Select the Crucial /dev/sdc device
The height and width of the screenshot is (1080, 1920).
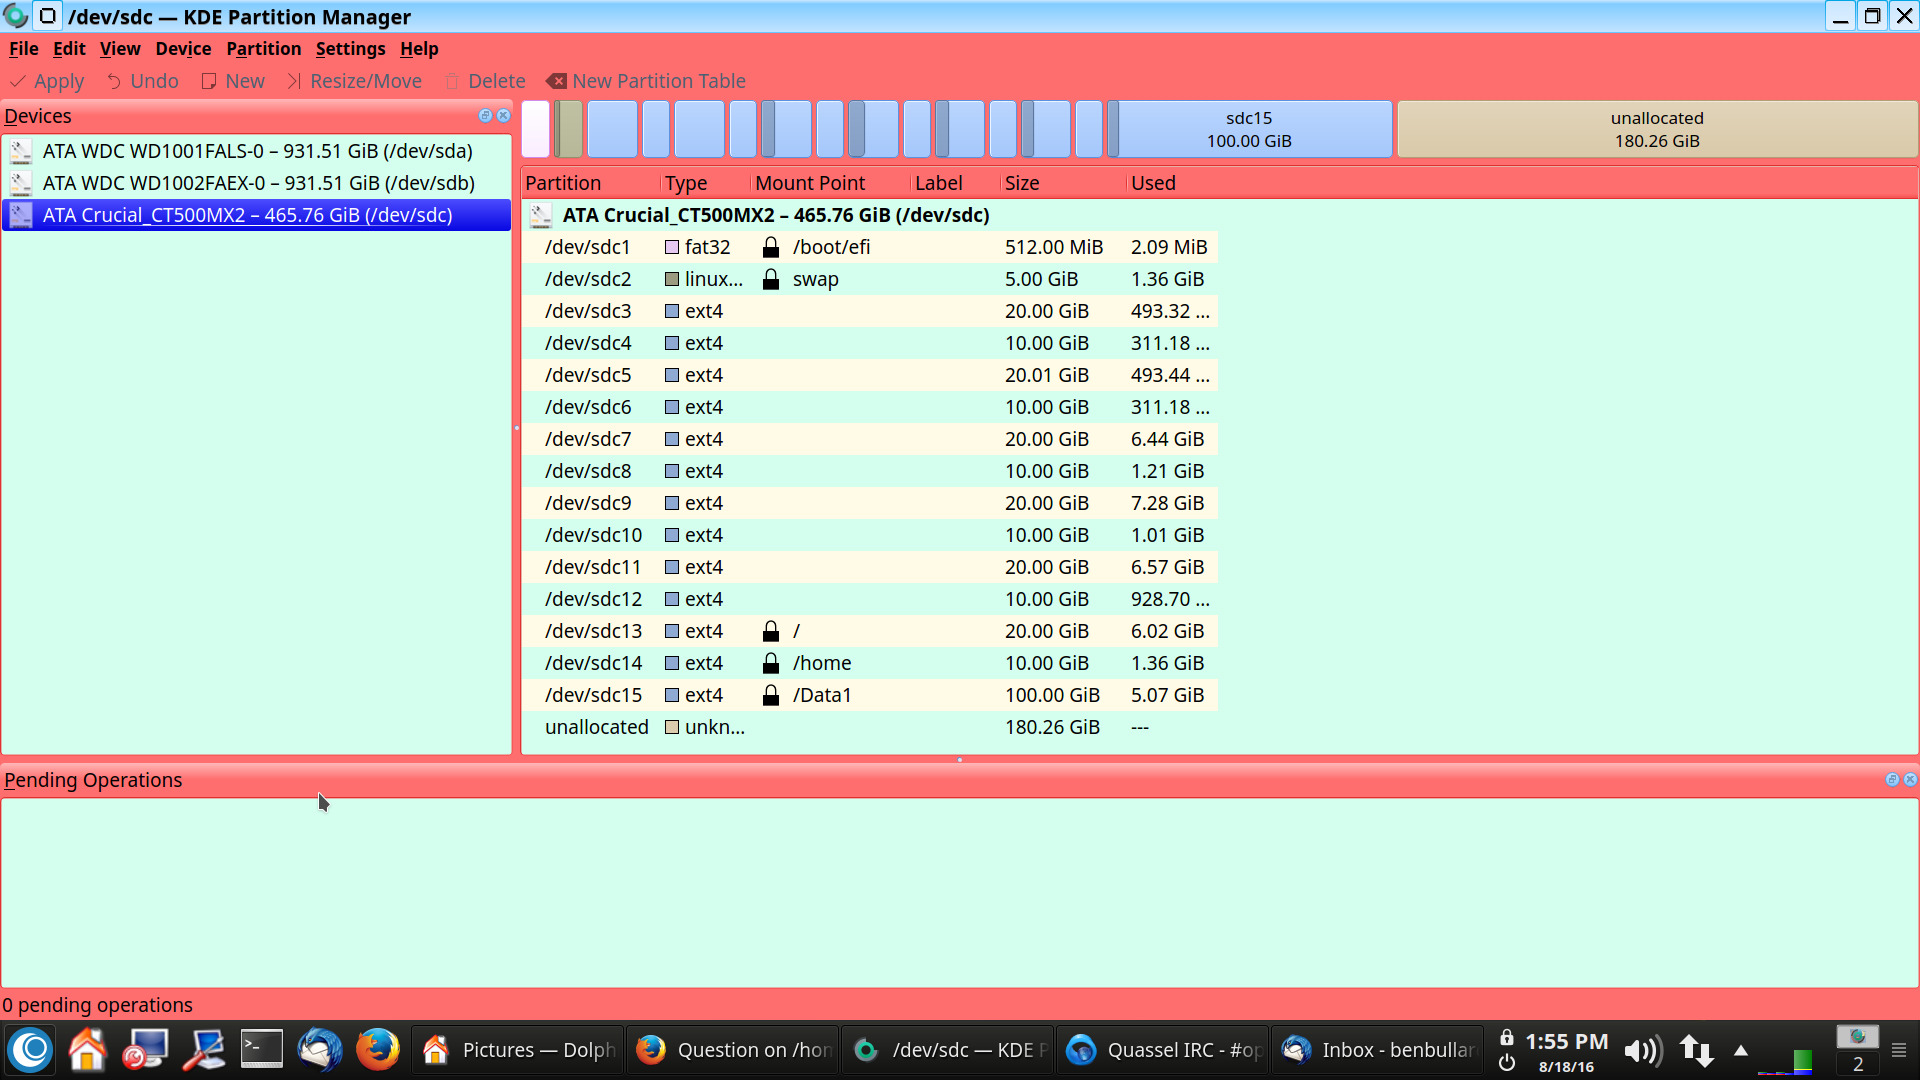pos(256,215)
